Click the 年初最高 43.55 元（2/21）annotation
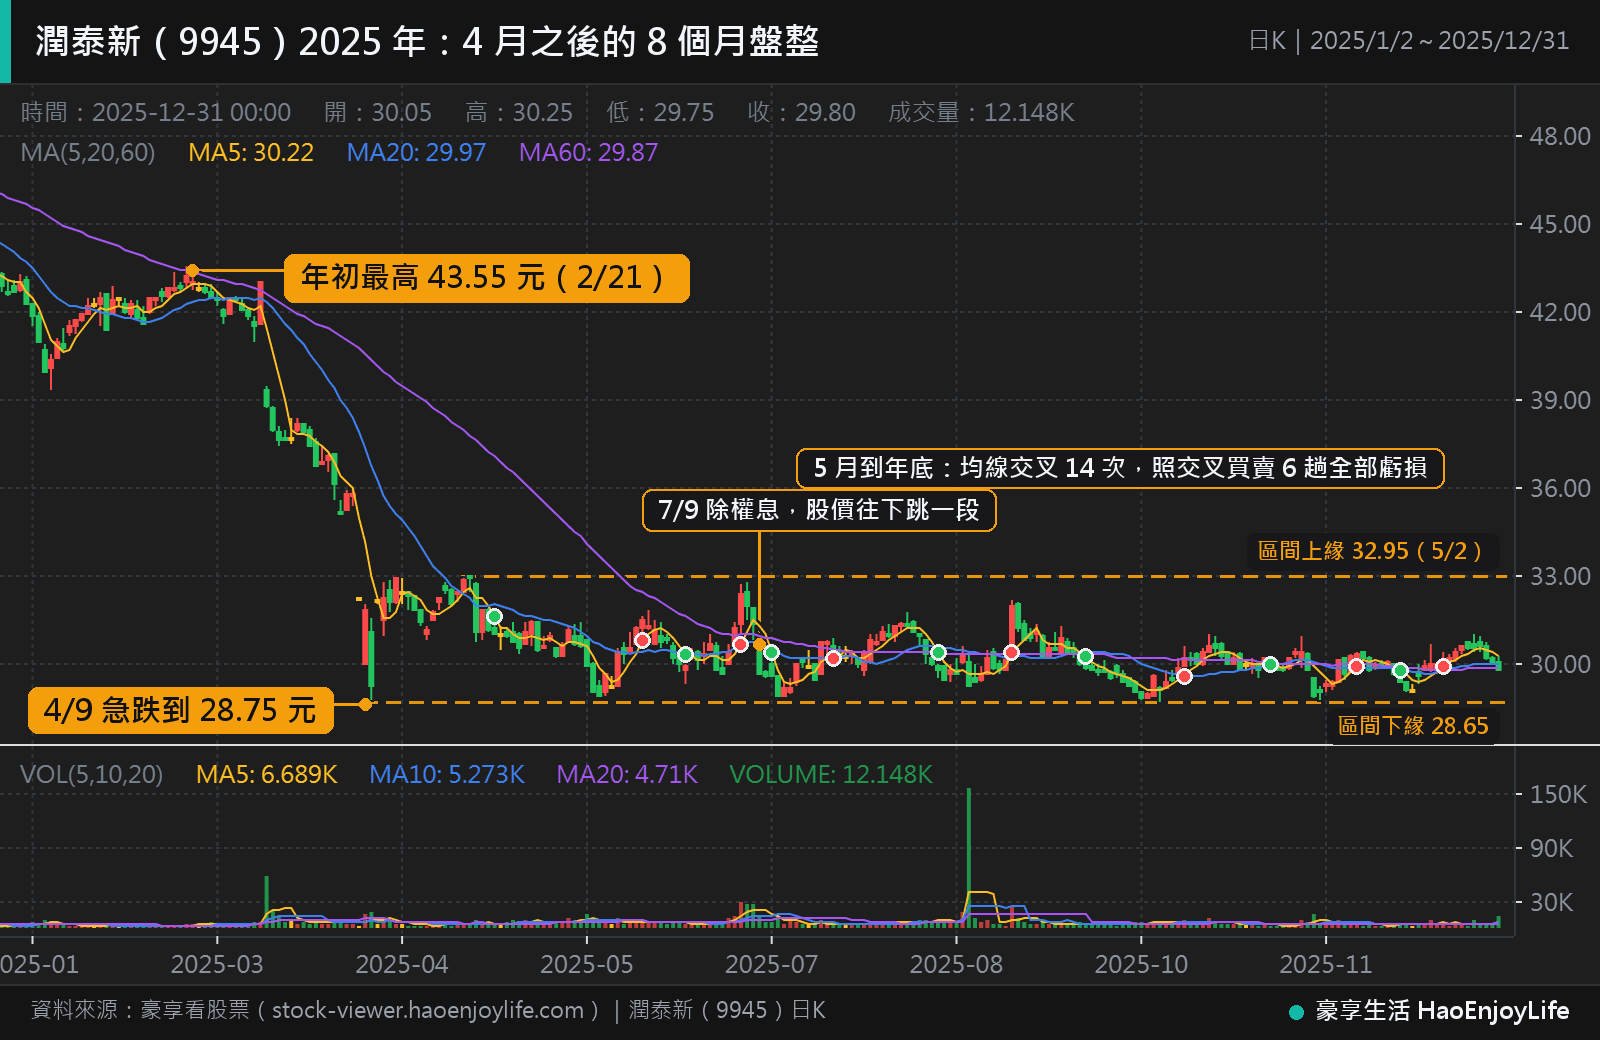The image size is (1600, 1040). (487, 278)
